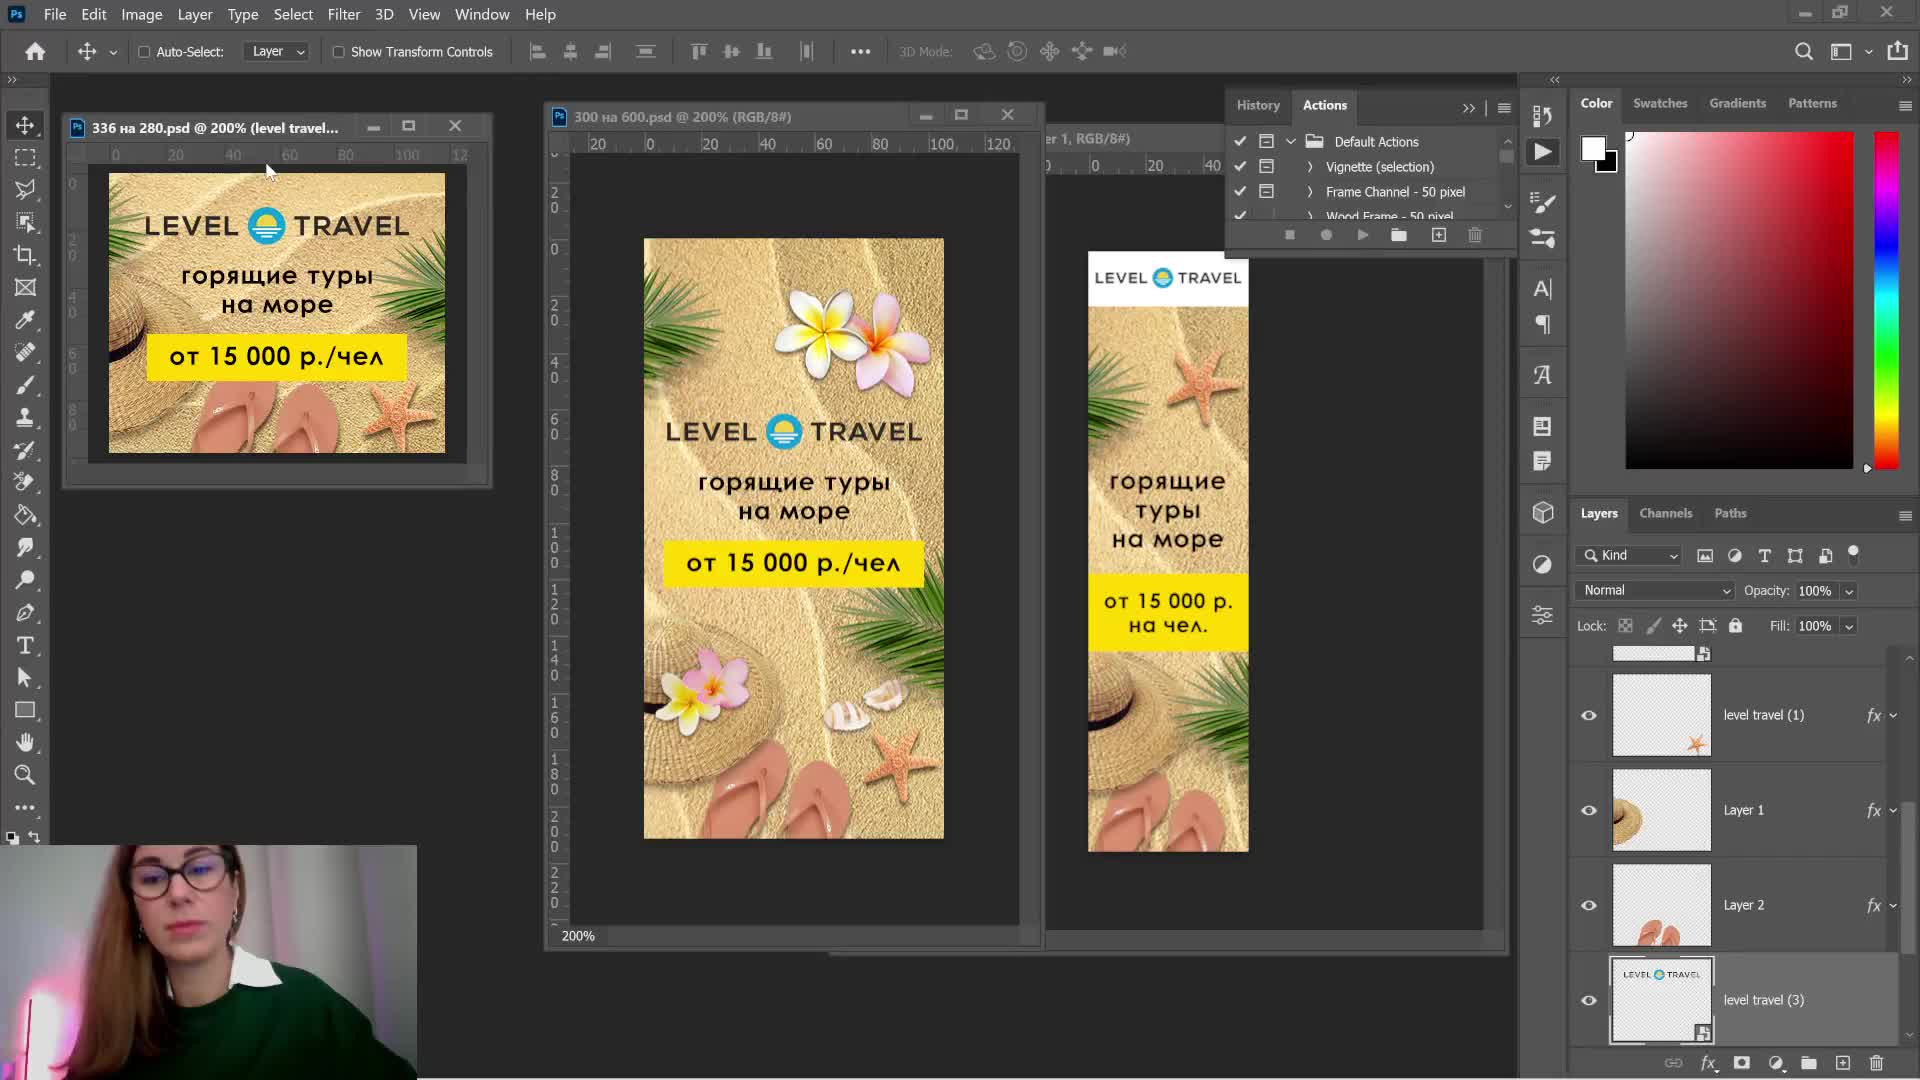Viewport: 1920px width, 1080px height.
Task: Open the Filter menu
Action: (343, 14)
